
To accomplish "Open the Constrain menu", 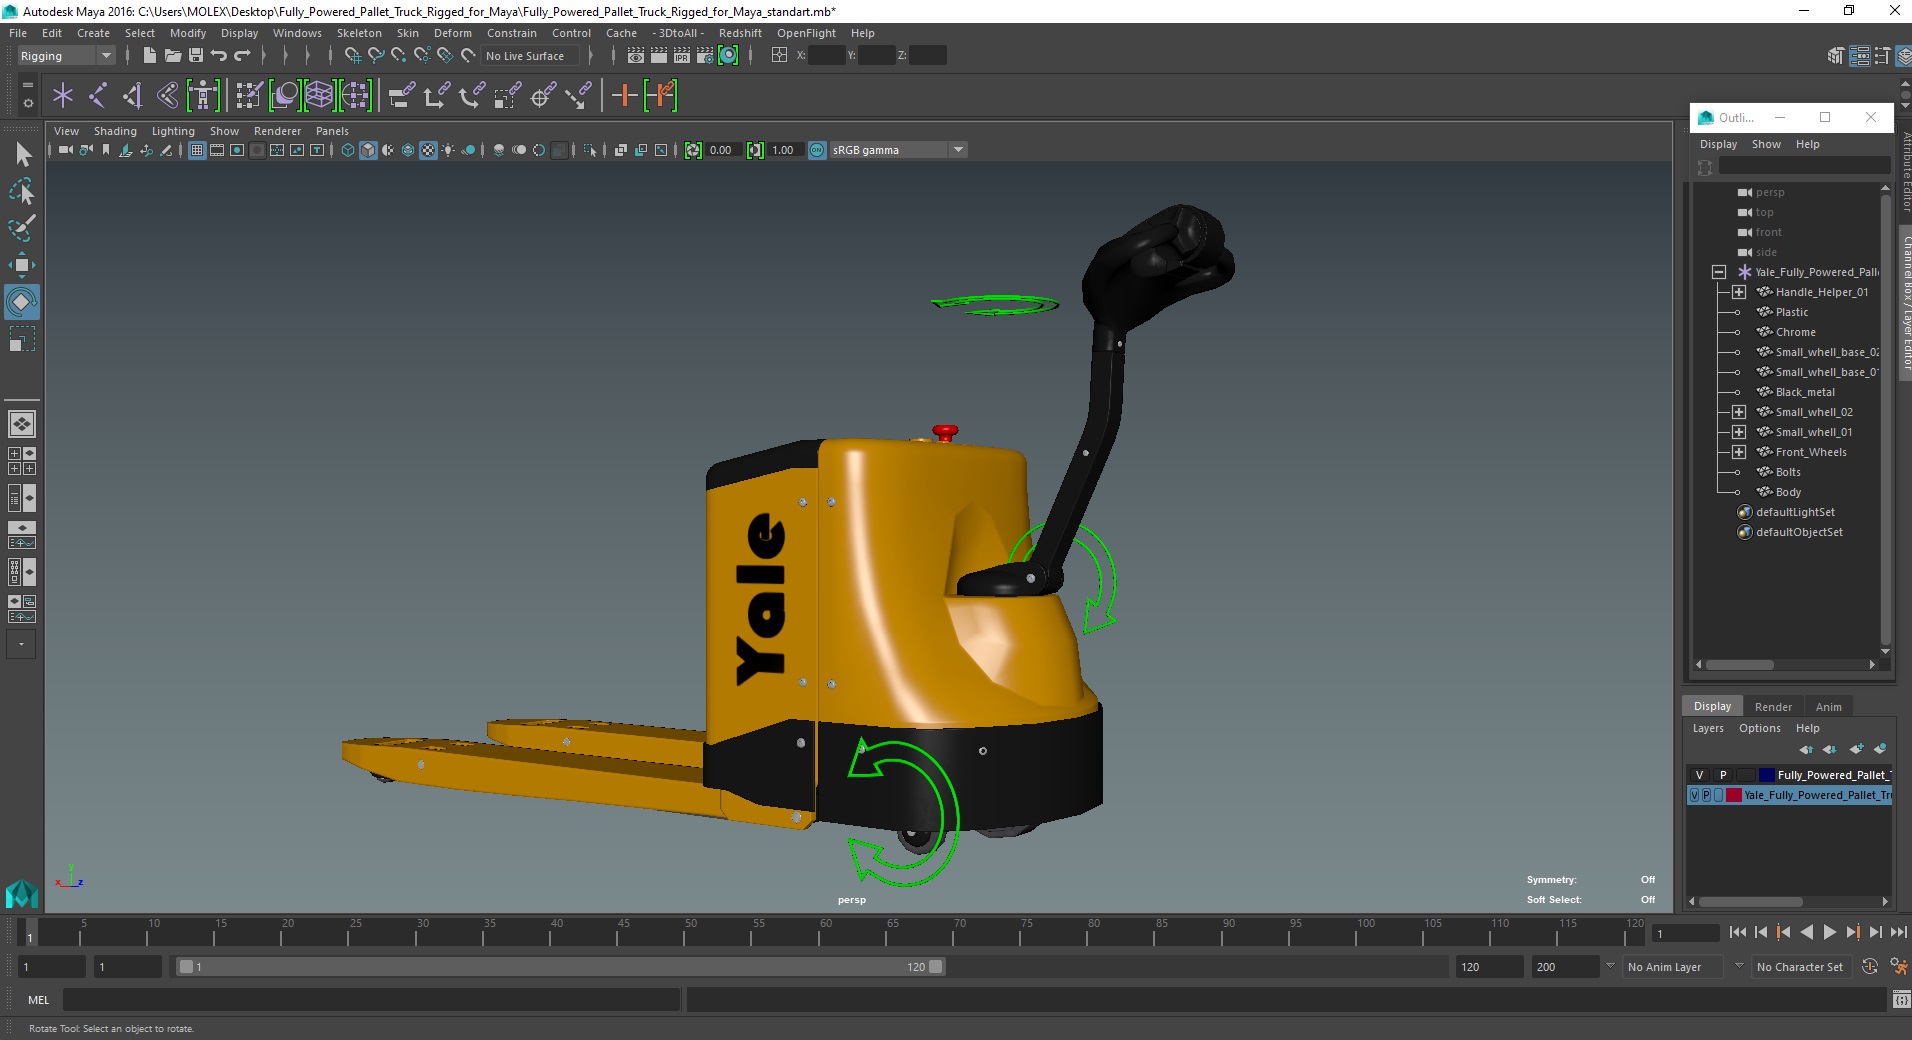I will coord(511,33).
